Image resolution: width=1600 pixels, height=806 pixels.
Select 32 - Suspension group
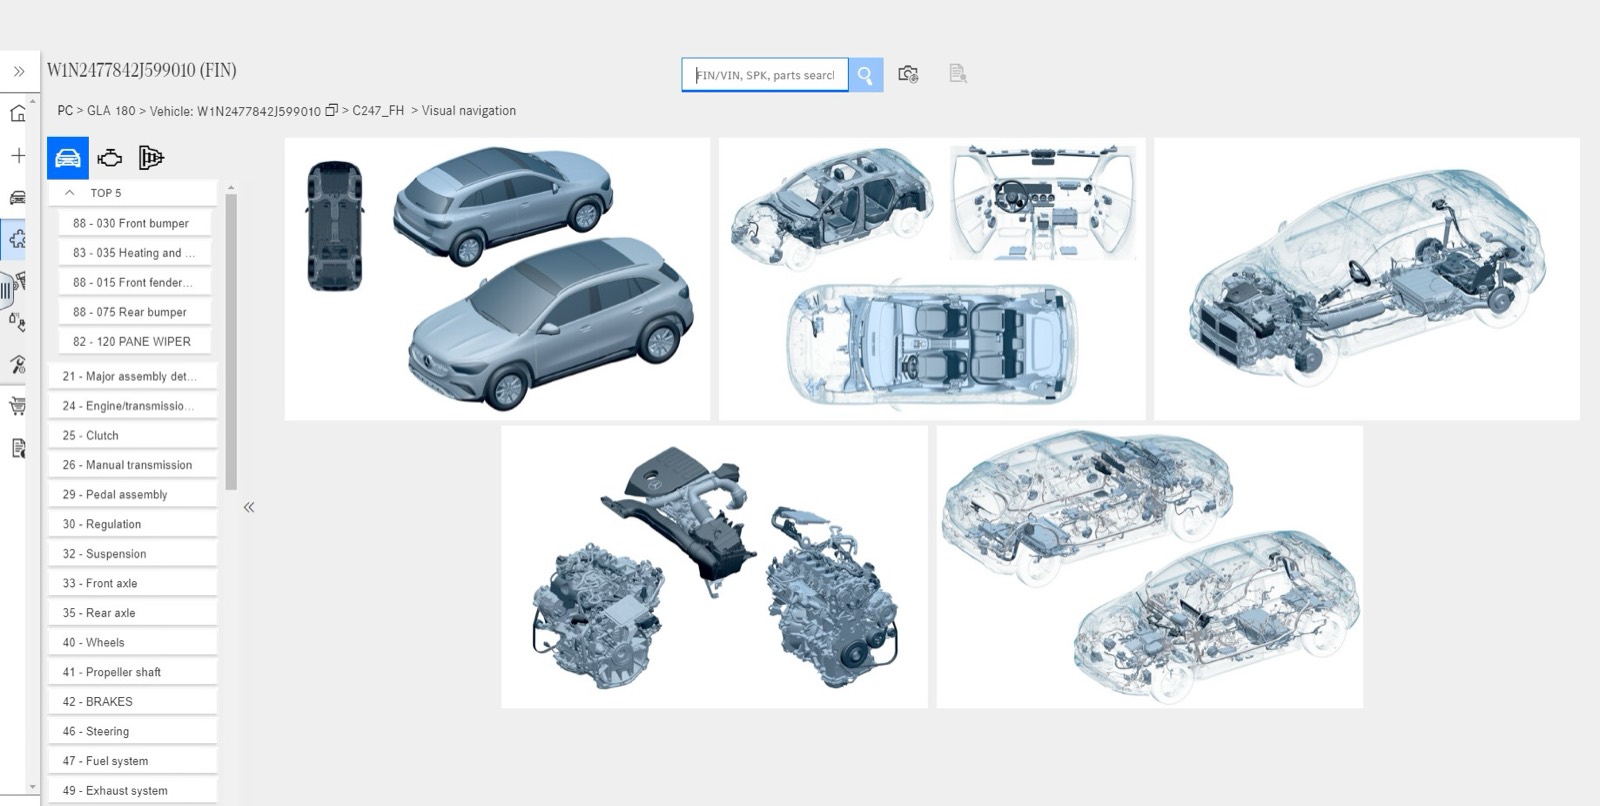(x=133, y=554)
